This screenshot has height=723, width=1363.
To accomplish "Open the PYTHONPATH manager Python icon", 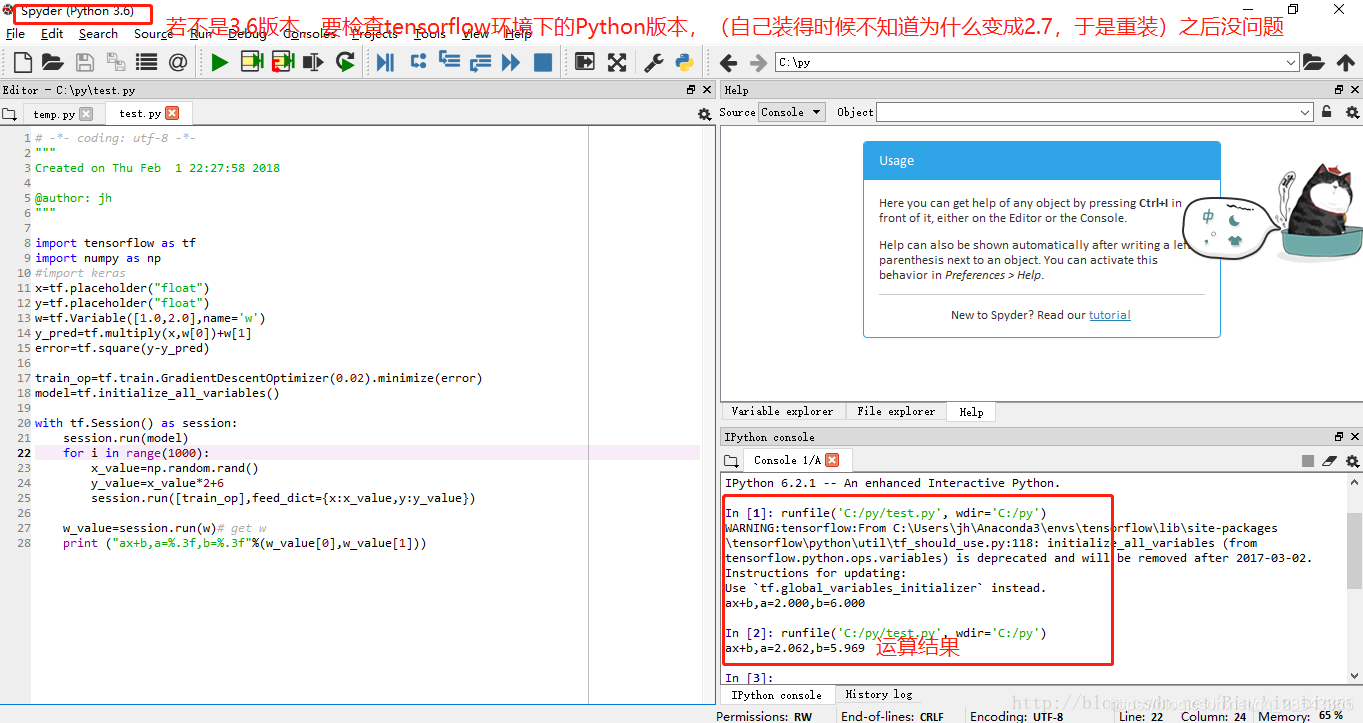I will pos(685,63).
